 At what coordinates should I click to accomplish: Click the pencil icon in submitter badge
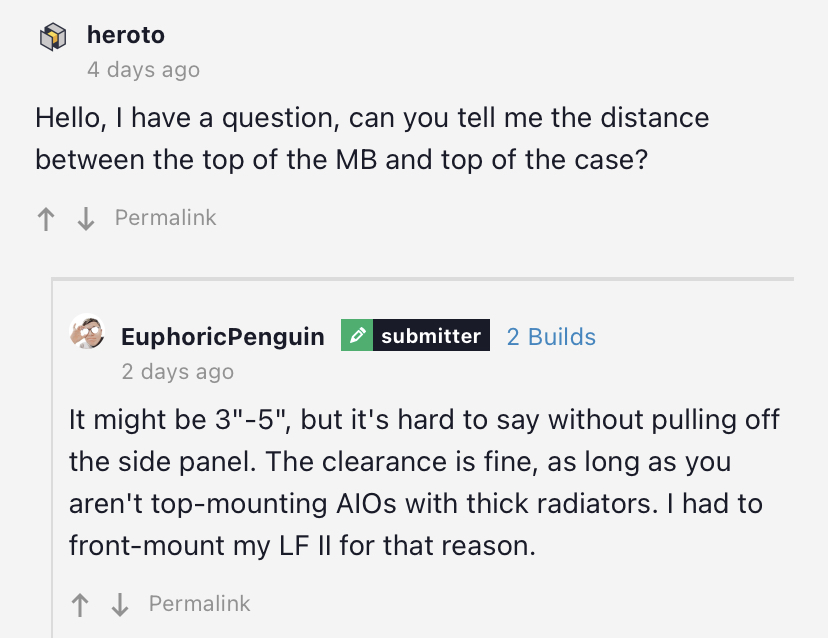tap(358, 336)
